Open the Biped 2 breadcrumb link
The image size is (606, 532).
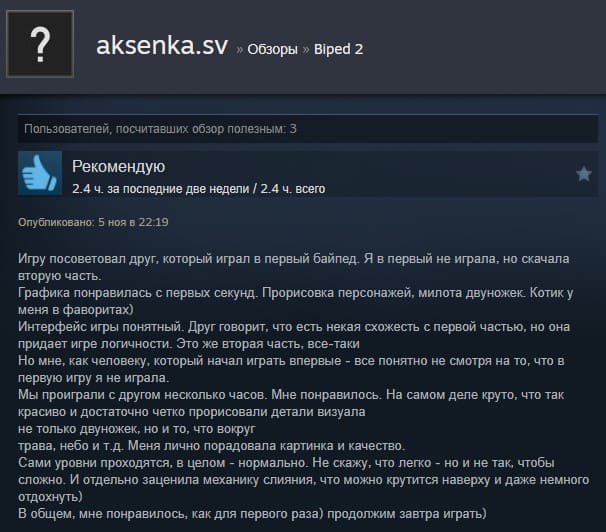click(339, 49)
